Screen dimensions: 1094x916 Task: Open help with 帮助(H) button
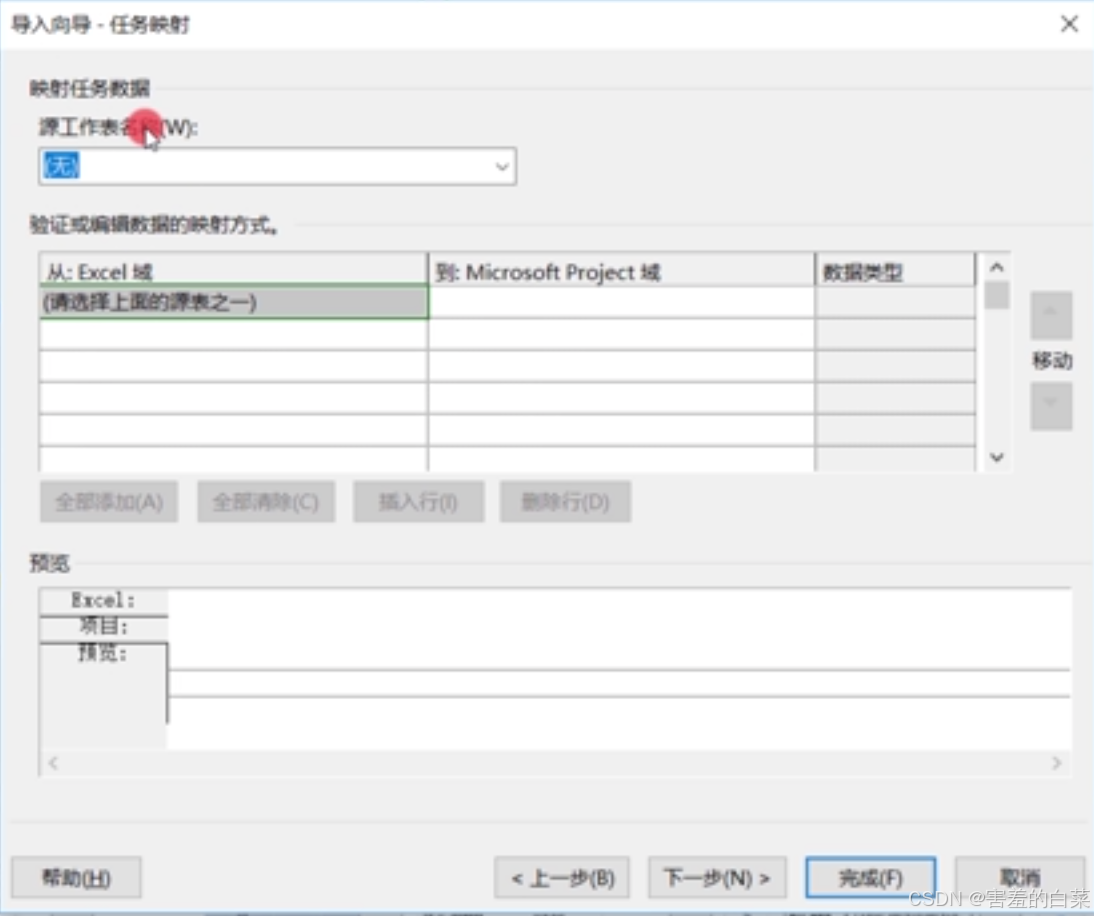pyautogui.click(x=76, y=877)
